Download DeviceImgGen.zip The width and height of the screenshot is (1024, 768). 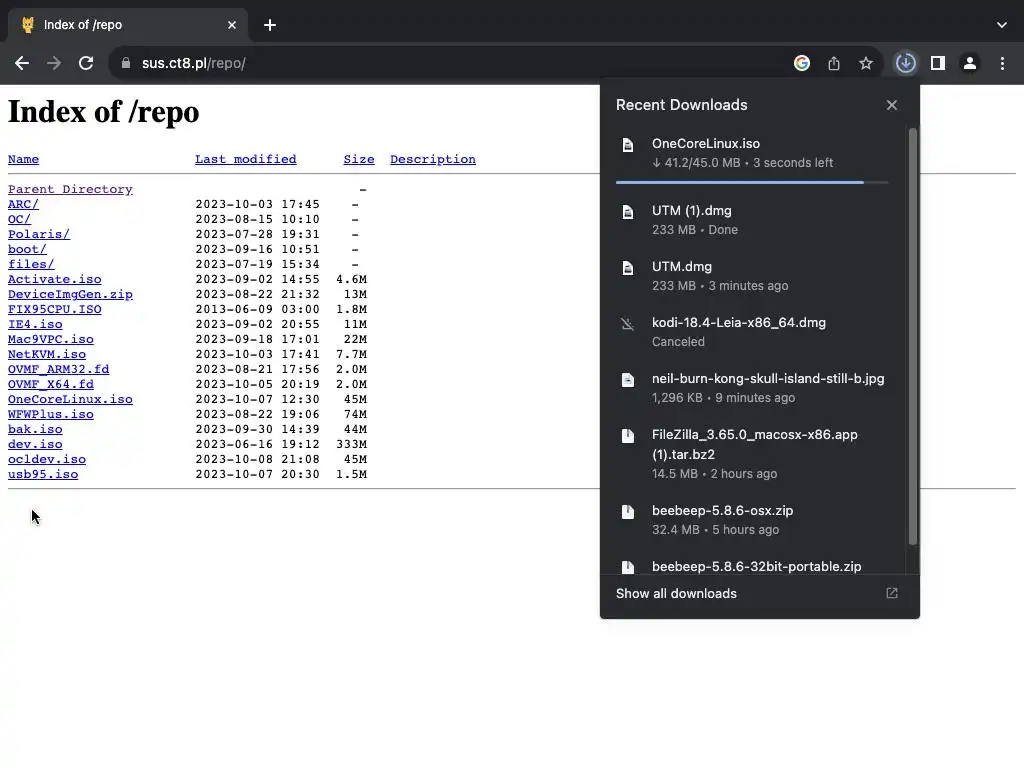70,295
